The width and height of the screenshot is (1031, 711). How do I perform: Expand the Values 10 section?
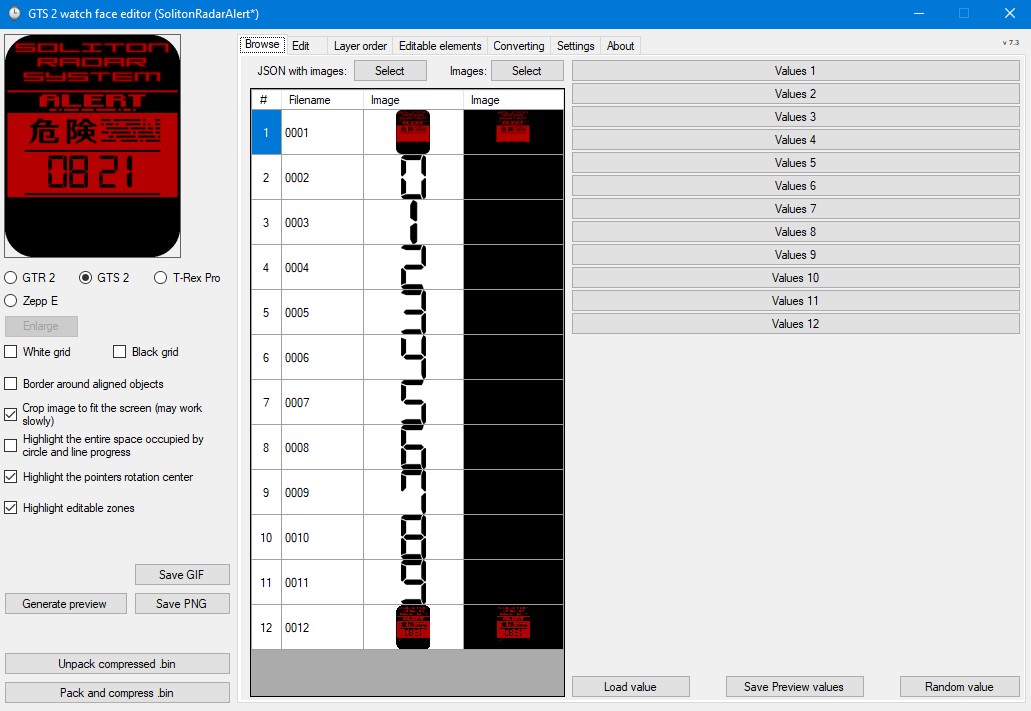[796, 278]
